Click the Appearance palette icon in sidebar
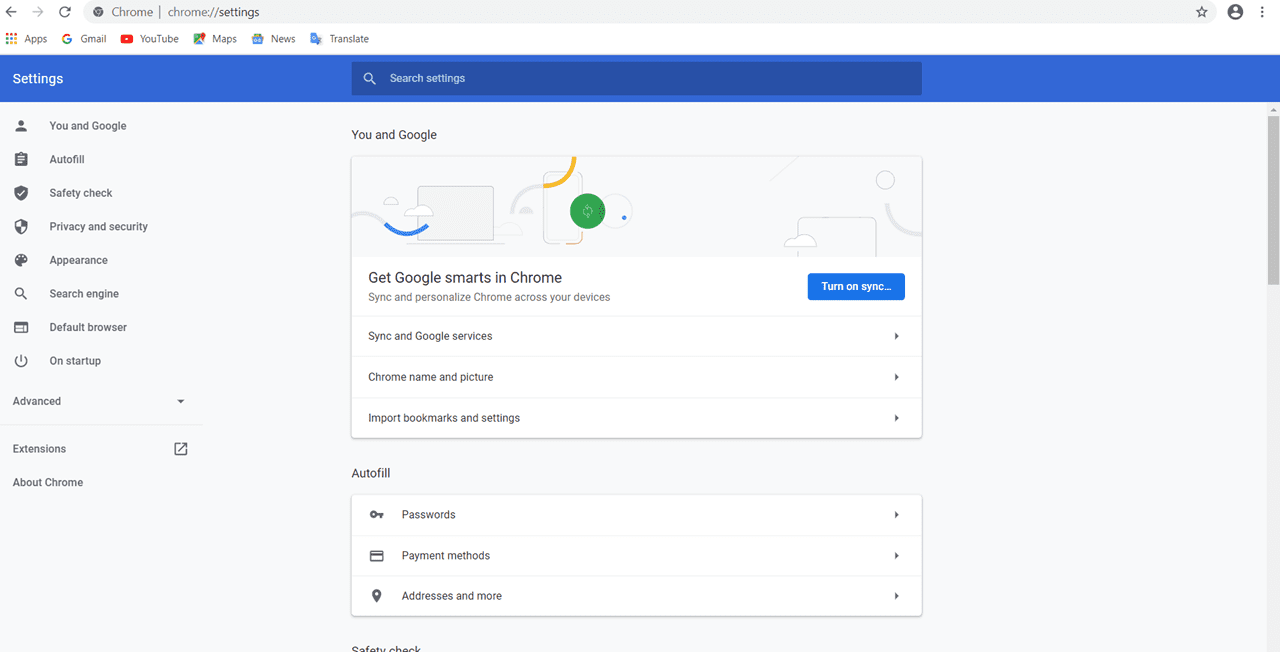Viewport: 1280px width, 652px height. (x=21, y=260)
